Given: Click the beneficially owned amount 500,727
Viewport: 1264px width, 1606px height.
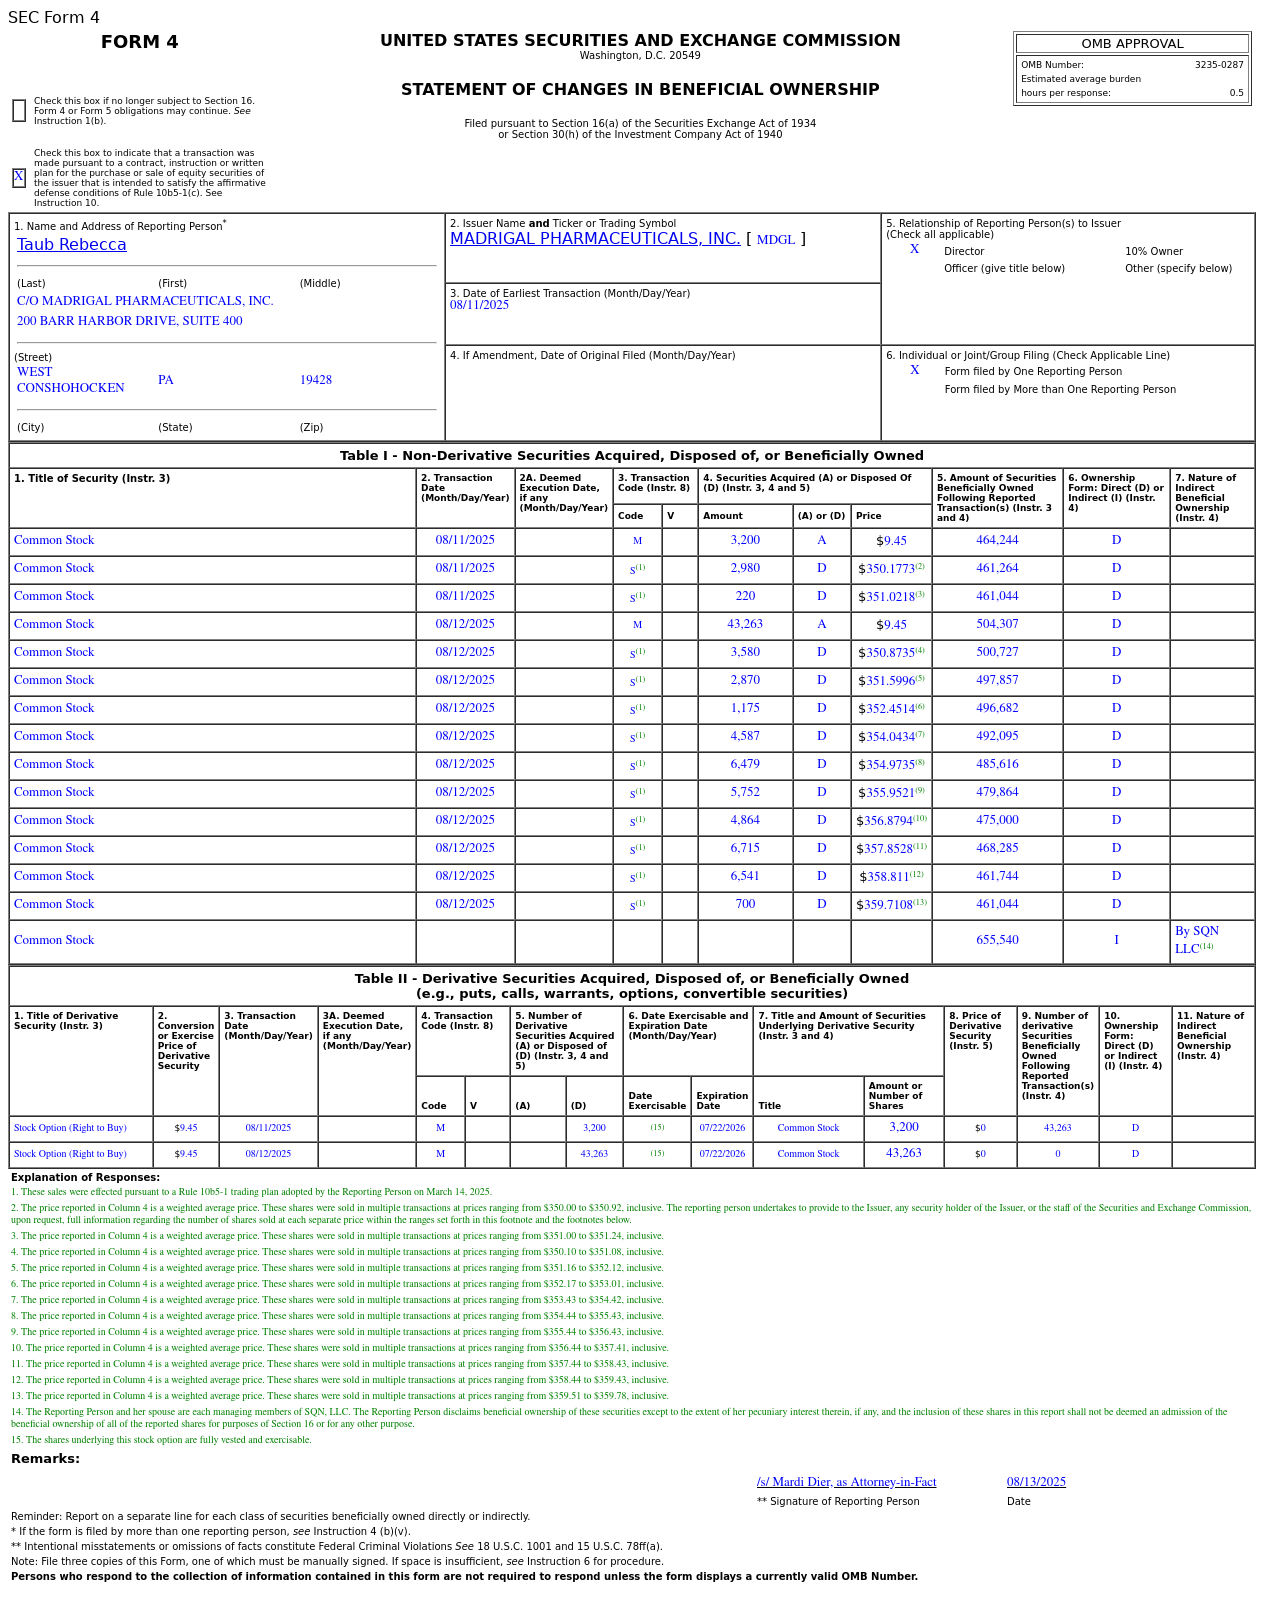Looking at the screenshot, I should pyautogui.click(x=997, y=652).
